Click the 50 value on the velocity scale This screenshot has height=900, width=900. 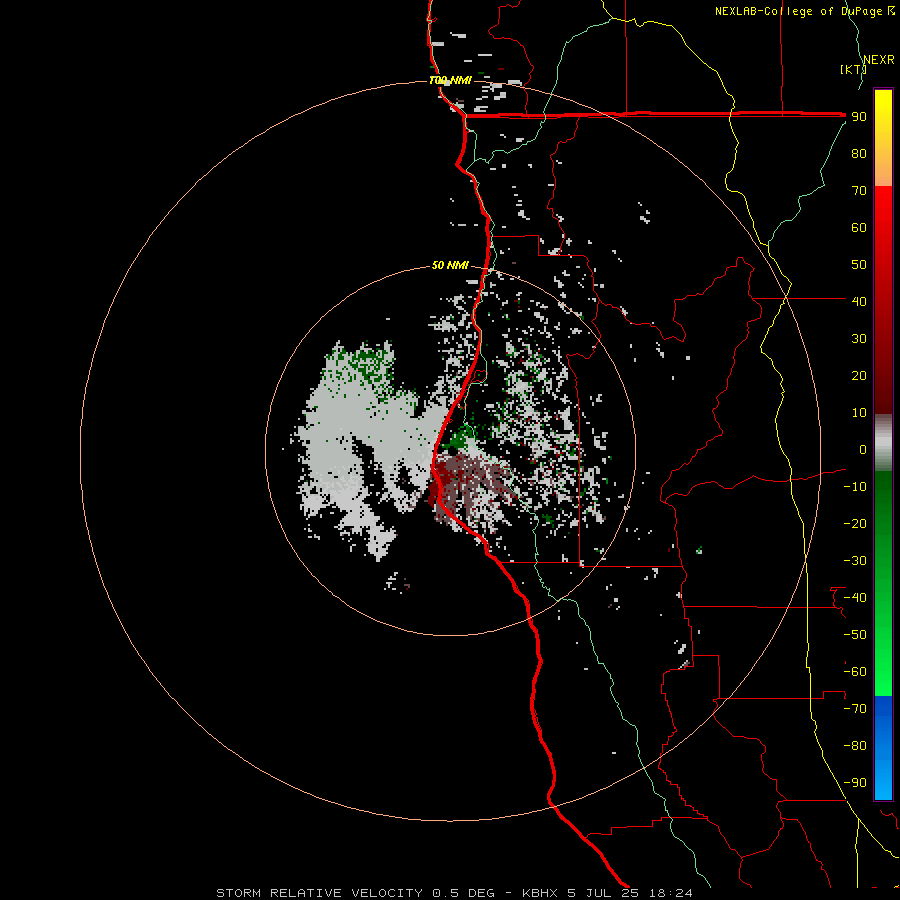pos(859,265)
